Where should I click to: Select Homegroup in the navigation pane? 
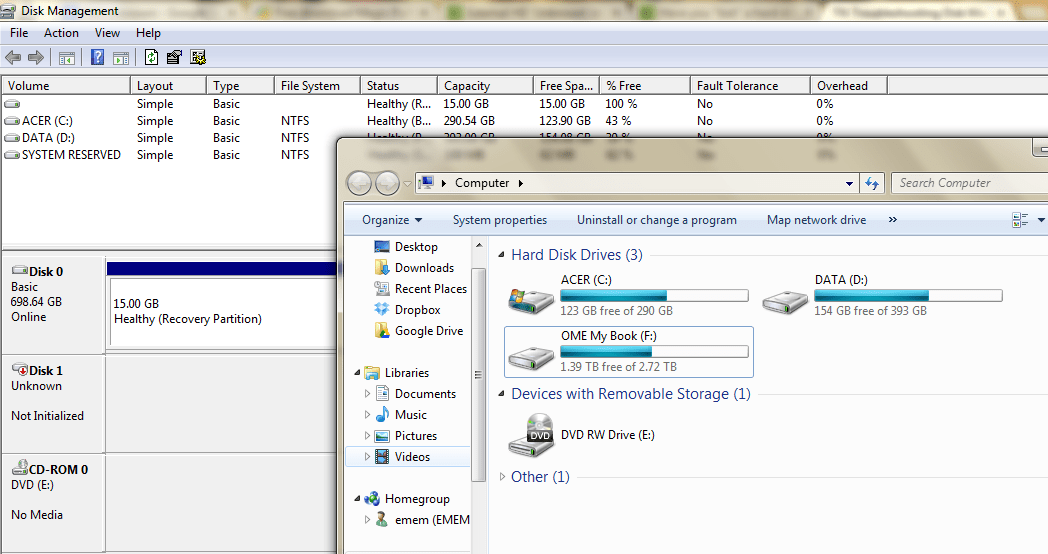407,499
